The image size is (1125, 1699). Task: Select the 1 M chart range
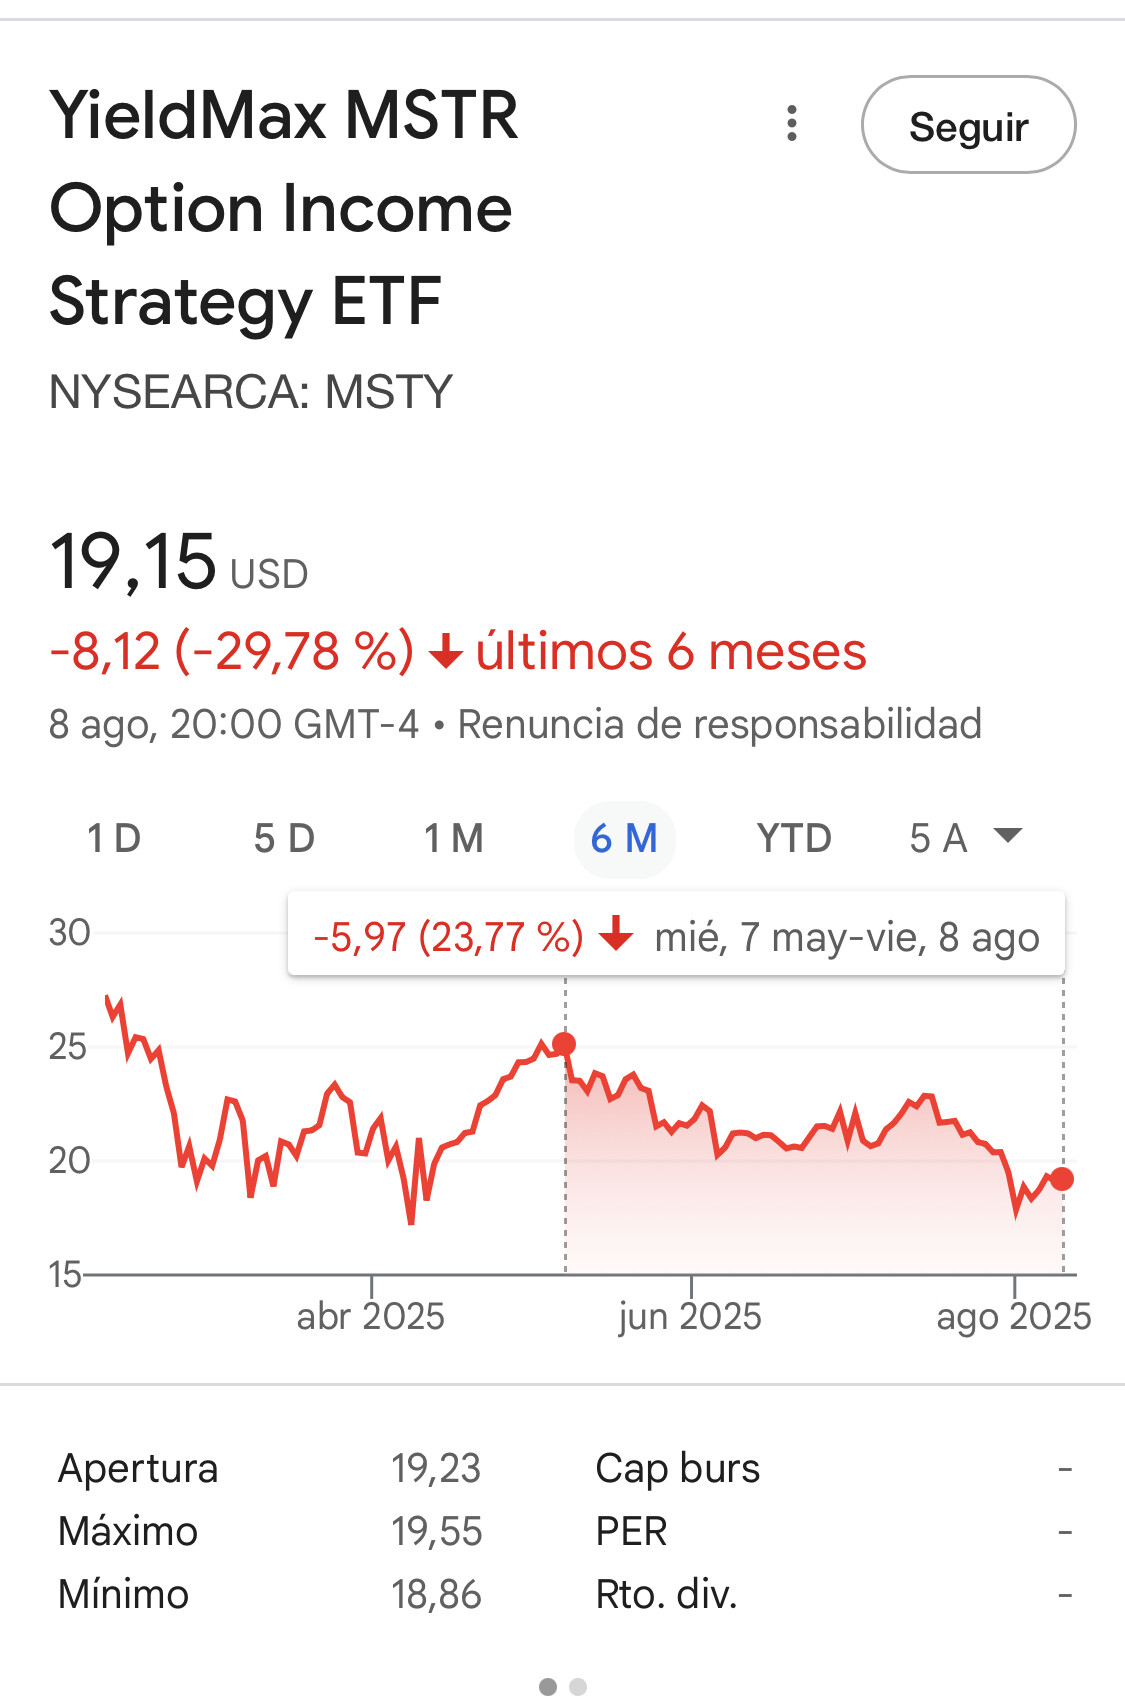(x=453, y=838)
